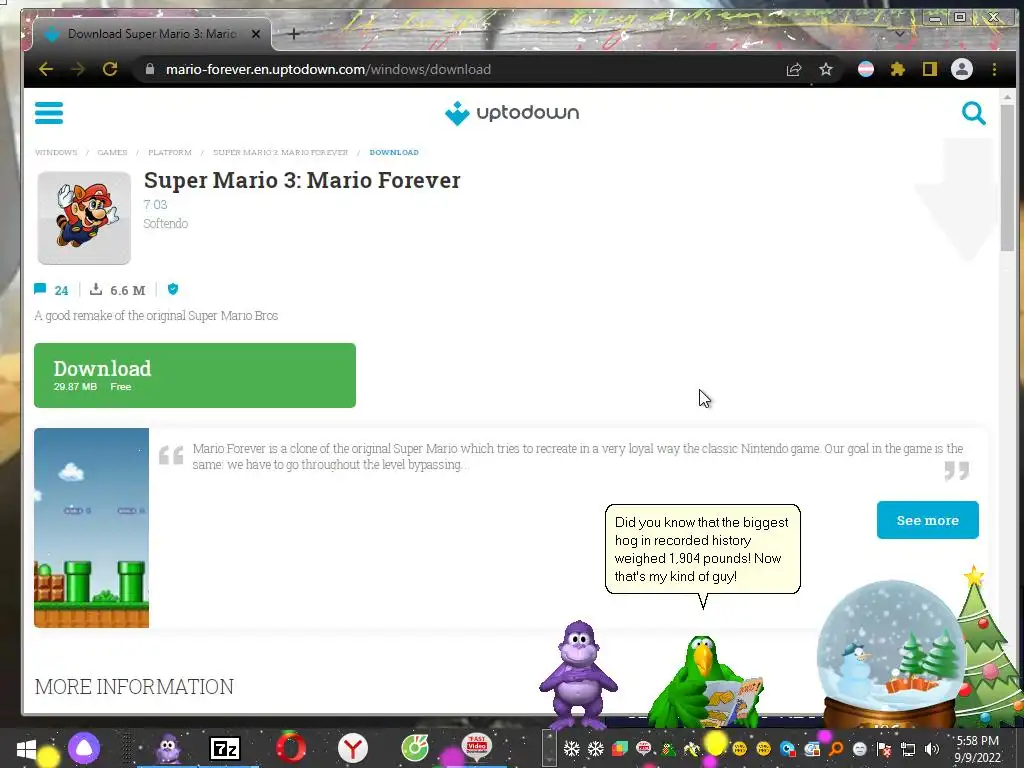Close the Download Super Mario 3 tab
Viewport: 1024px width, 768px height.
pyautogui.click(x=256, y=34)
